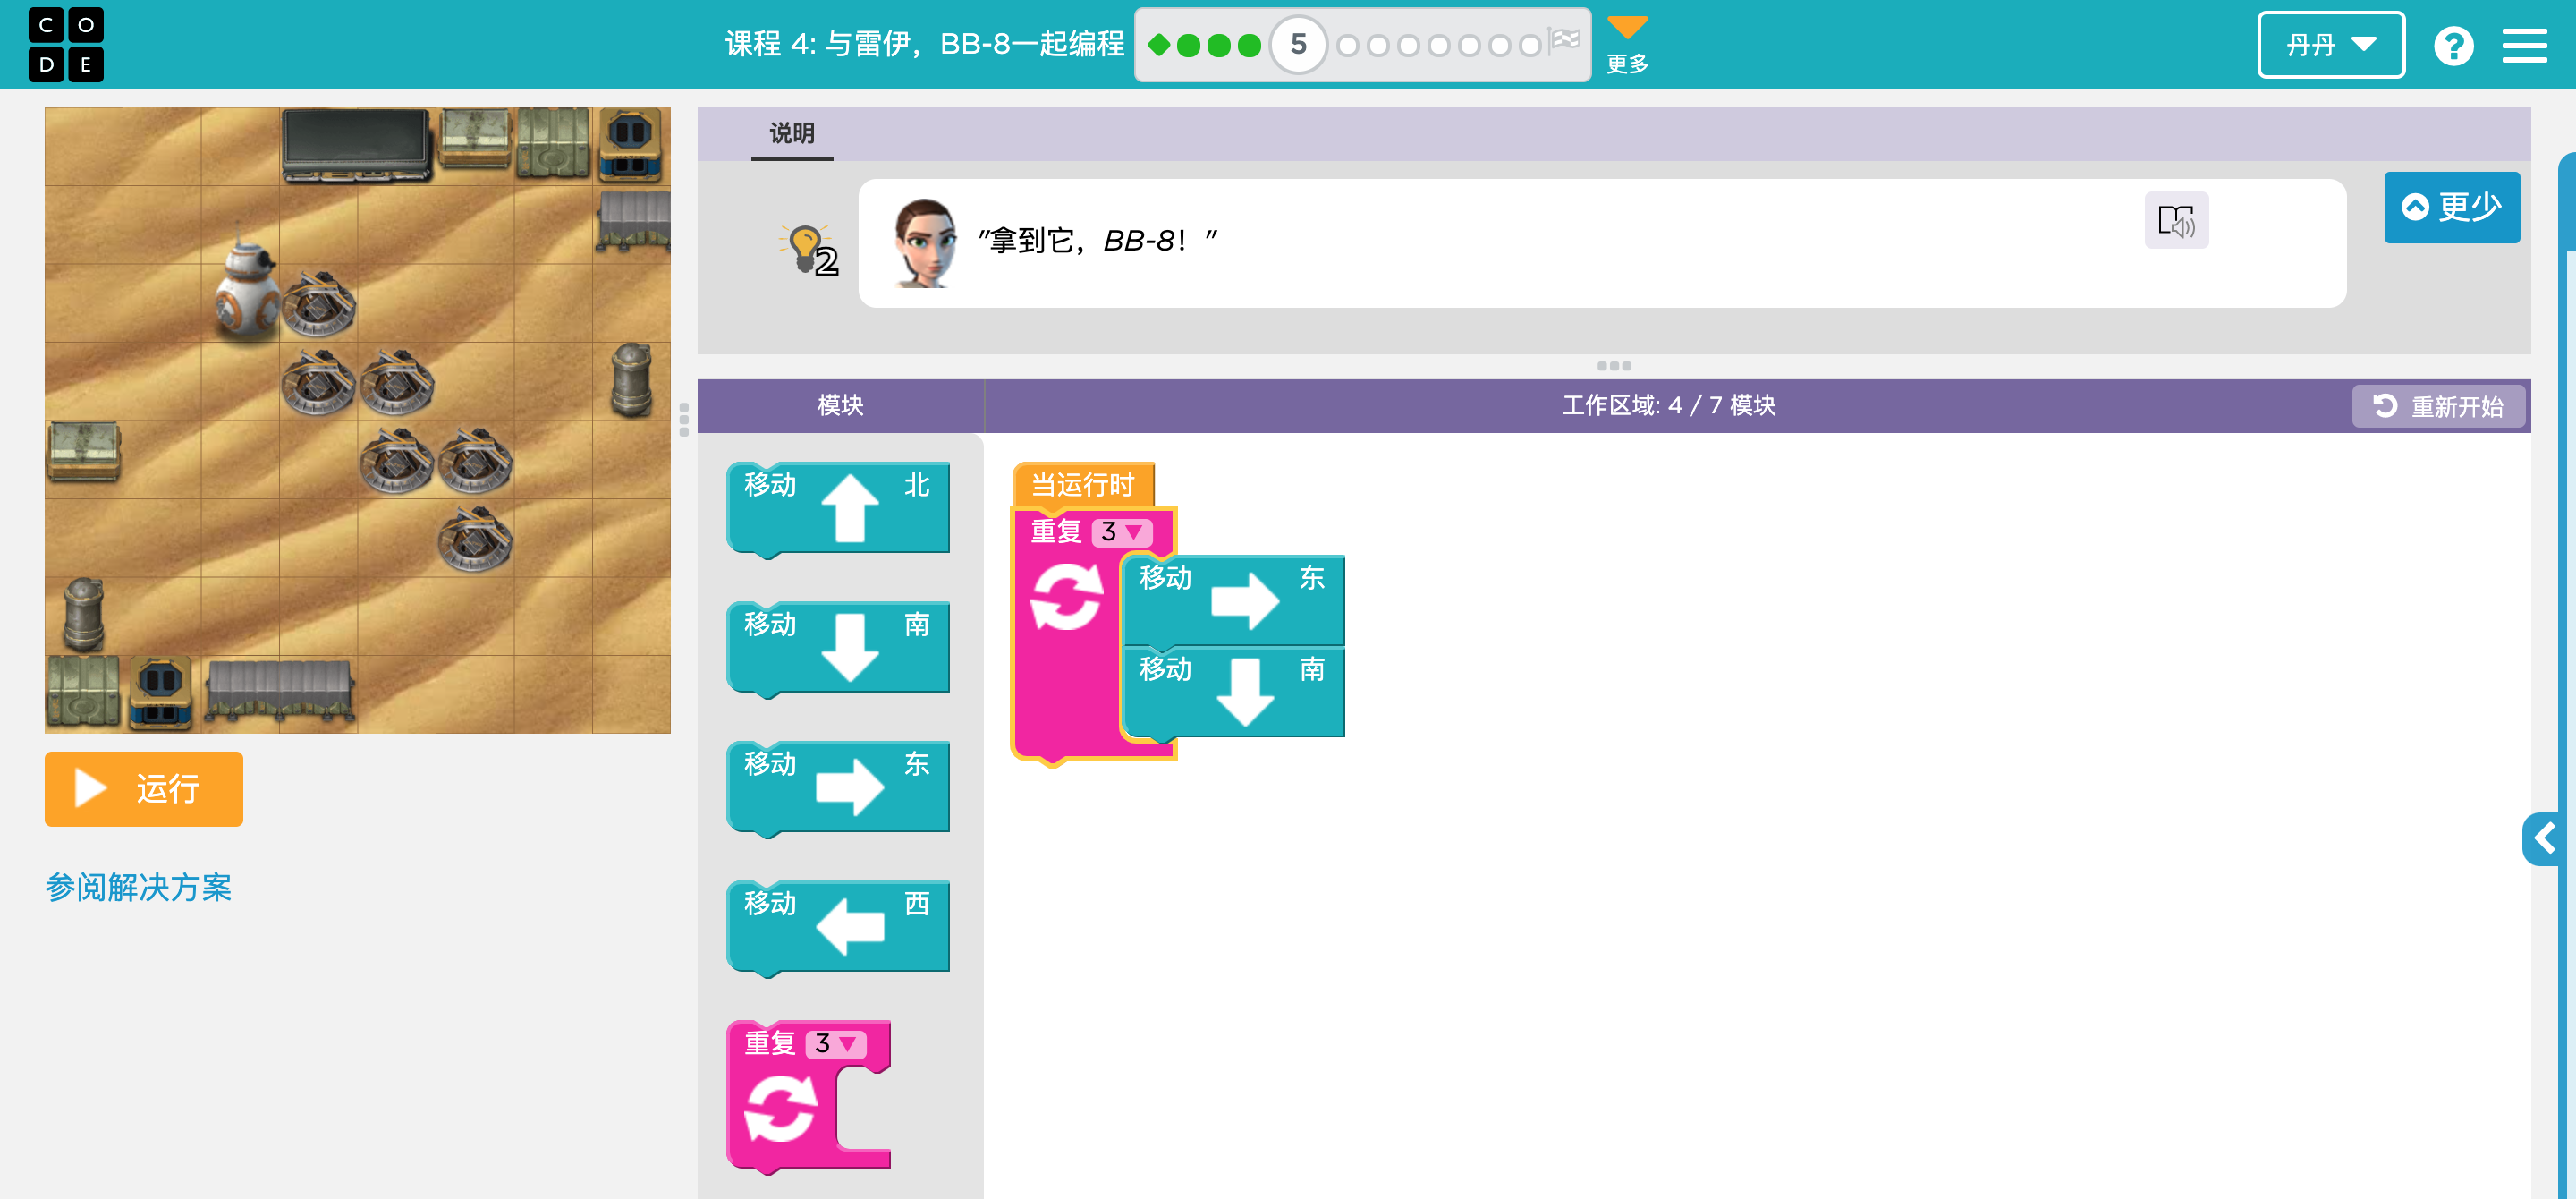Go to the third completed green level dot
2576x1199 pixels.
tap(1219, 45)
